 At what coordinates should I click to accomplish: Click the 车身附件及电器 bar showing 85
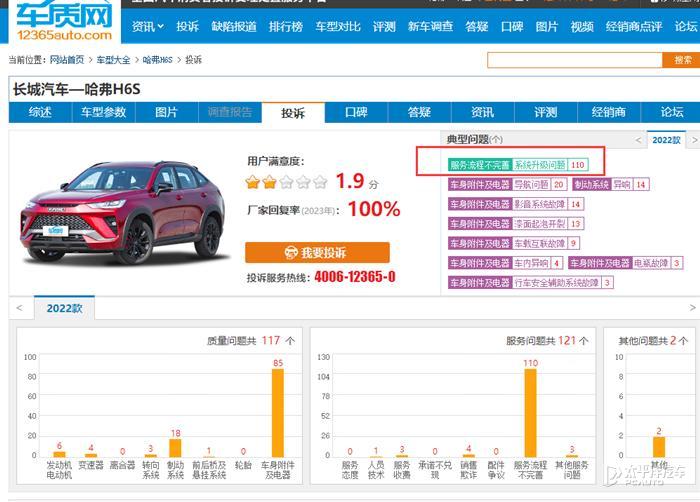click(278, 413)
